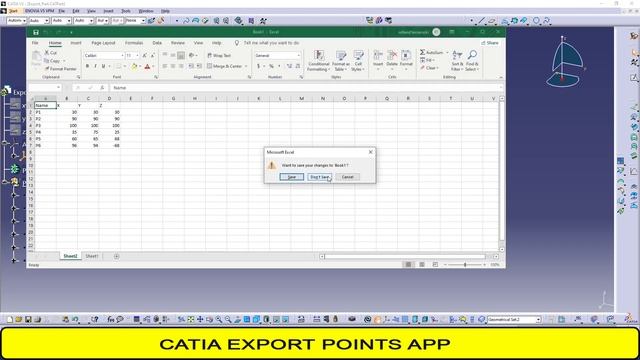The image size is (640, 360).
Task: Open the Merge & Center dropdown arrow
Action: pyautogui.click(x=246, y=66)
